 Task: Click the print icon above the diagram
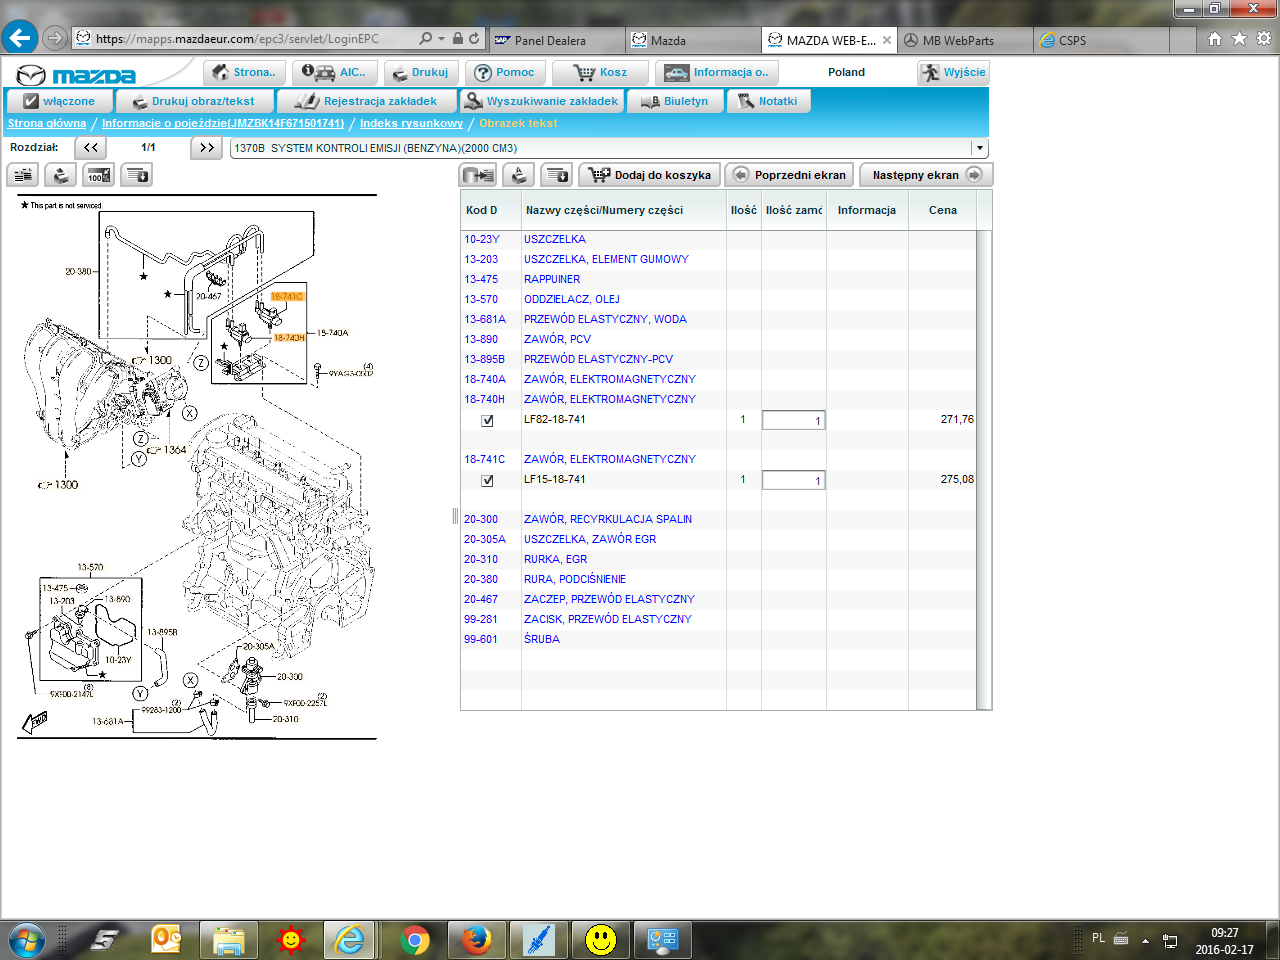pos(61,176)
